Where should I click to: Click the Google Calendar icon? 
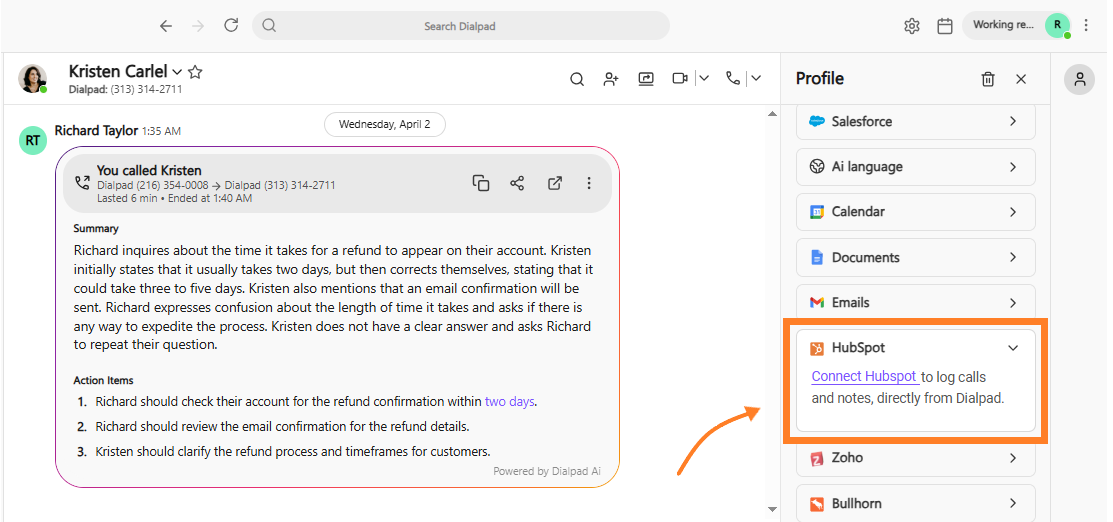[x=817, y=212]
